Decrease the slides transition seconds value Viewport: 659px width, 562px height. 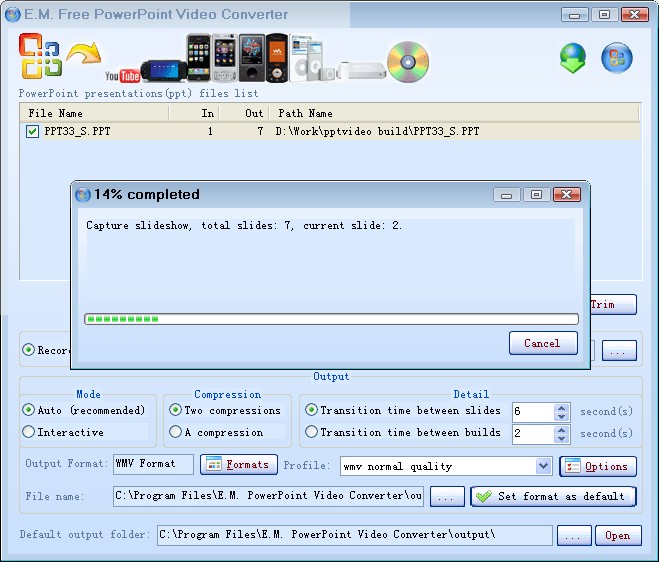(561, 417)
